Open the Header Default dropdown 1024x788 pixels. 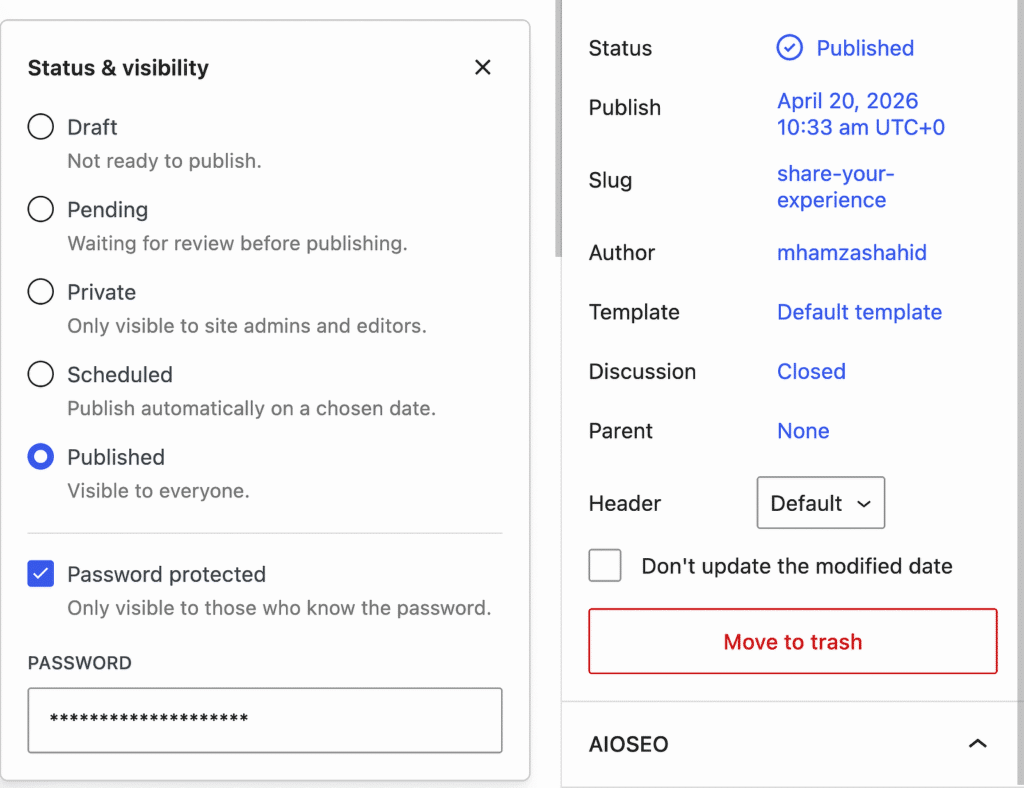pos(821,503)
